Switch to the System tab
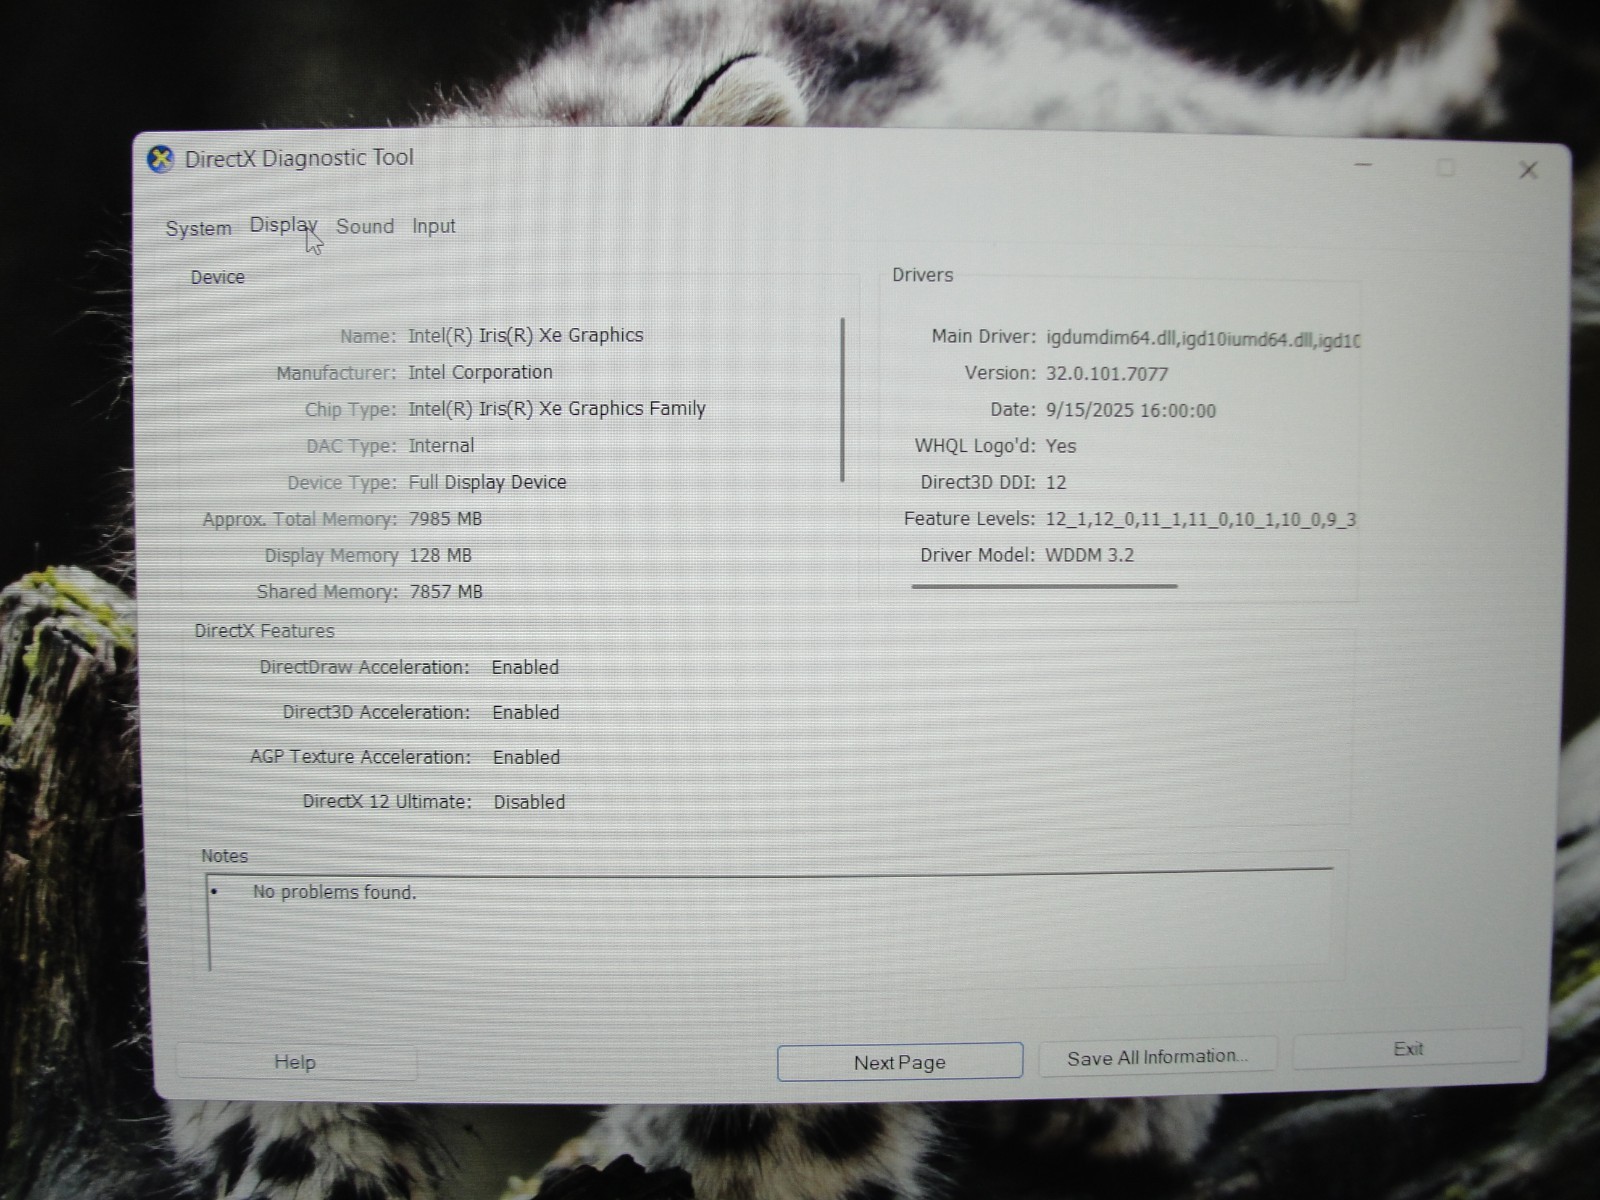The height and width of the screenshot is (1200, 1600). (x=198, y=228)
